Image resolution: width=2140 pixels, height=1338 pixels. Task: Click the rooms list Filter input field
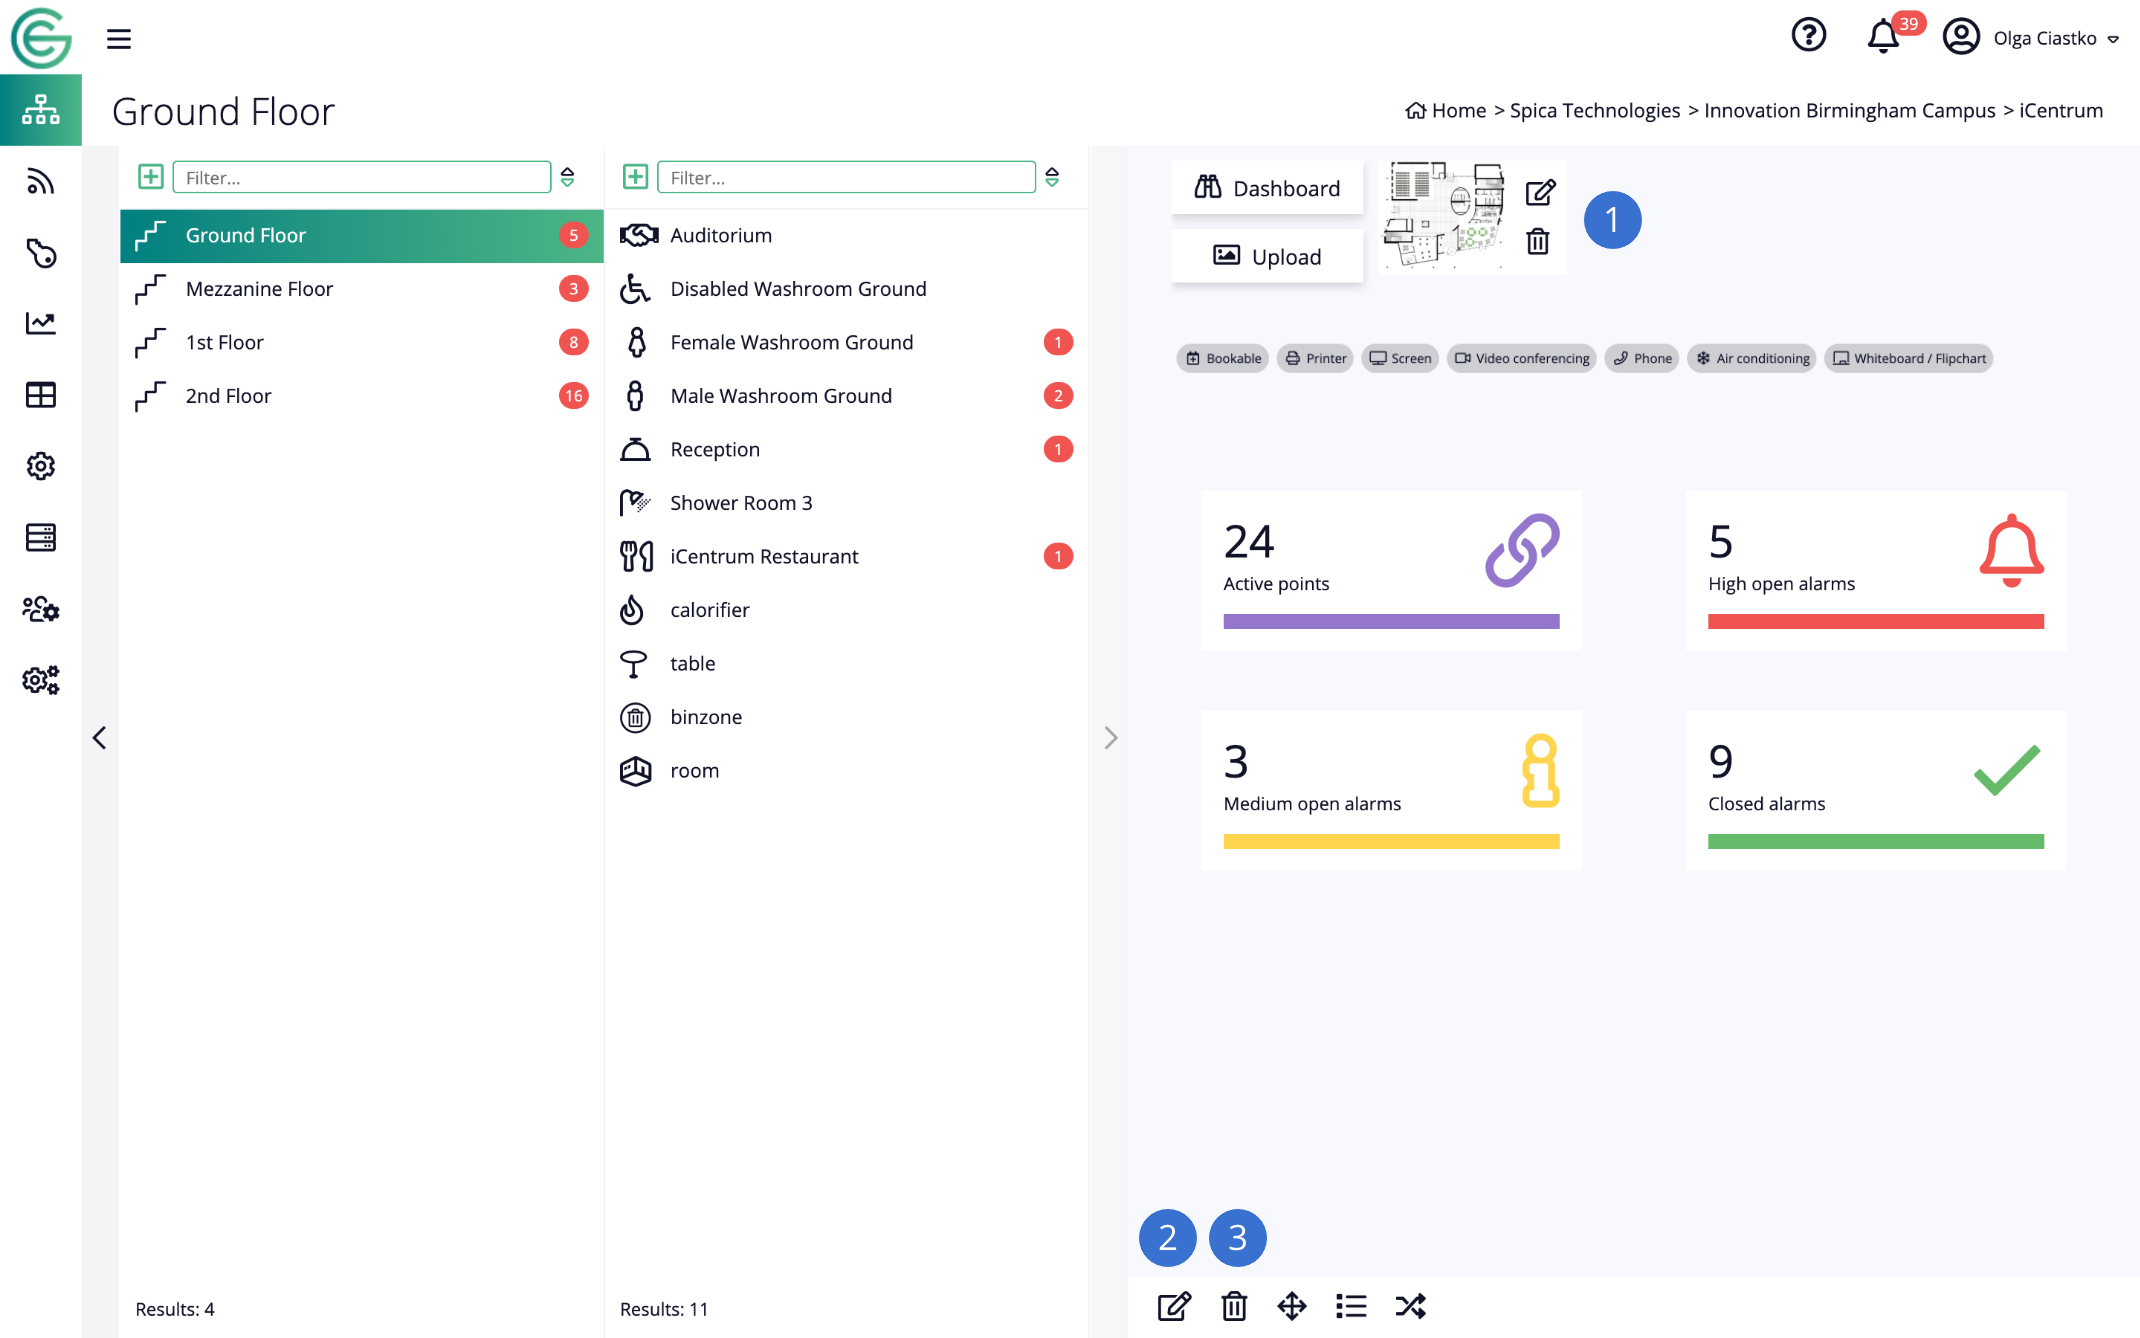846,177
